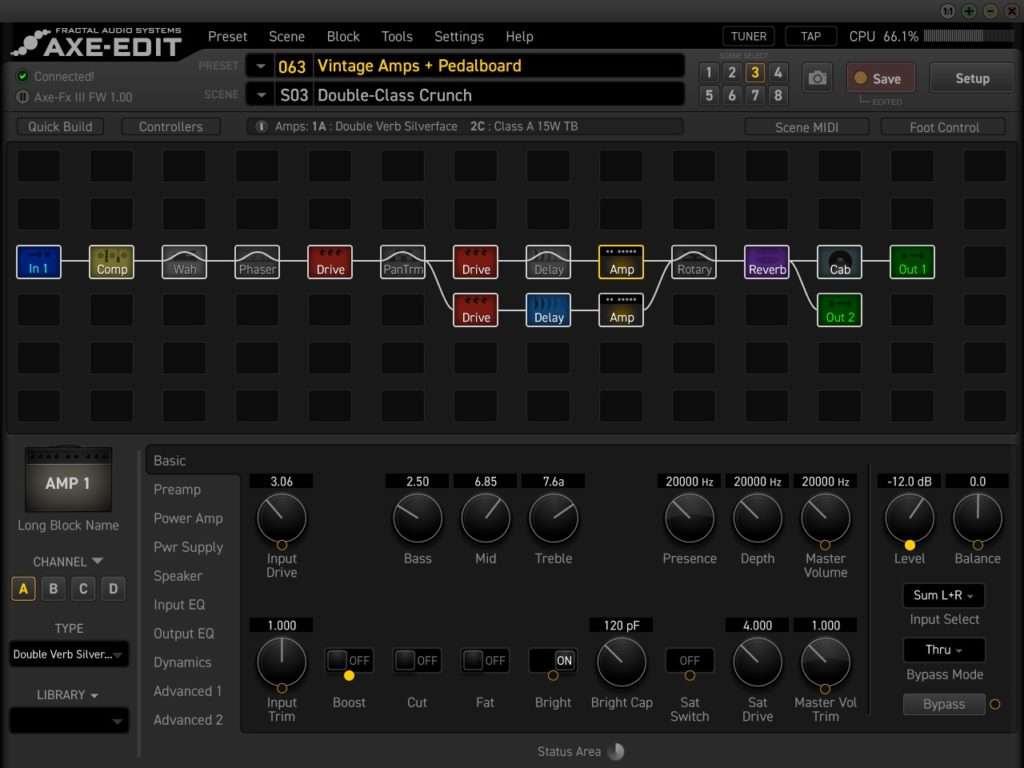Click the Axe-Fx III firmware info icon
This screenshot has width=1024, height=768.
[22, 97]
